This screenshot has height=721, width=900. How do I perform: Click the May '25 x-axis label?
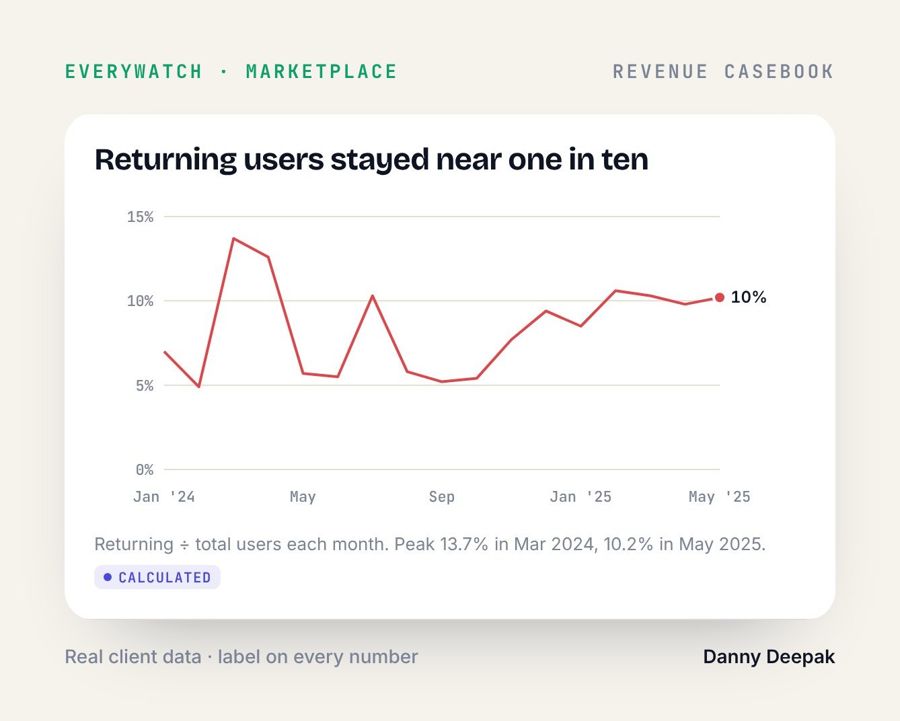[x=719, y=497]
